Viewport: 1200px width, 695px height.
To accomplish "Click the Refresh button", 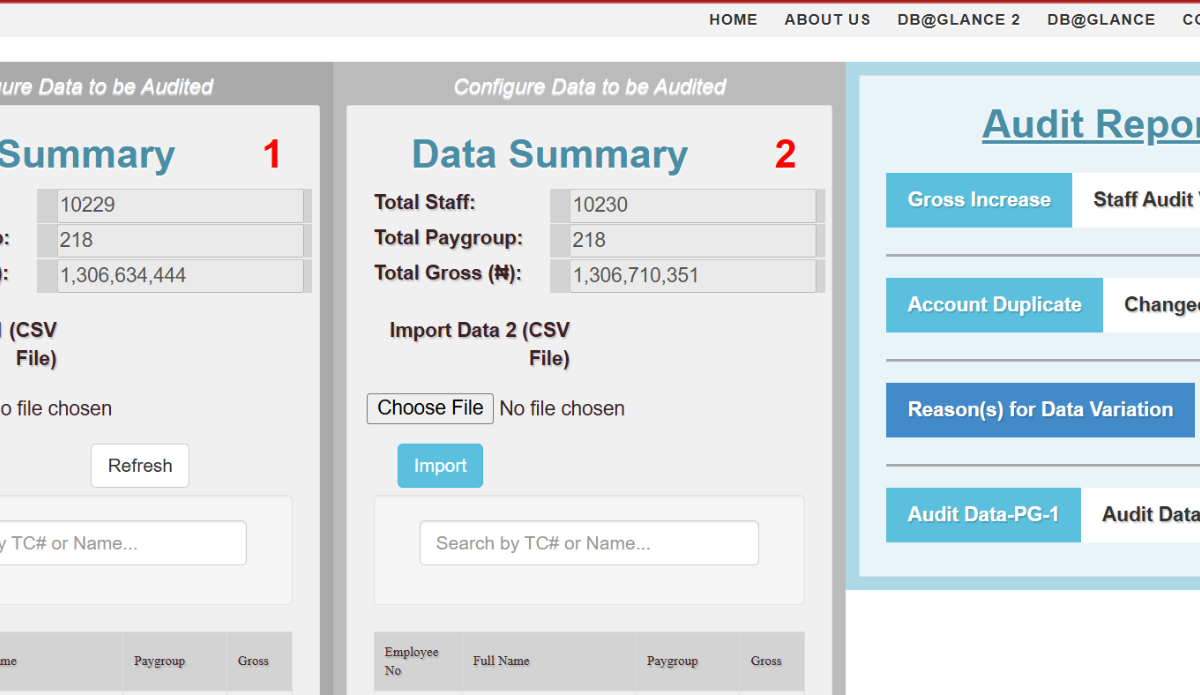I will (x=140, y=466).
